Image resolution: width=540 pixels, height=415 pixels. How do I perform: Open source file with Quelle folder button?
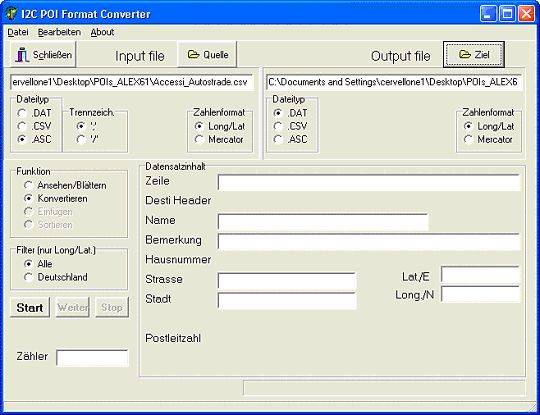point(207,54)
